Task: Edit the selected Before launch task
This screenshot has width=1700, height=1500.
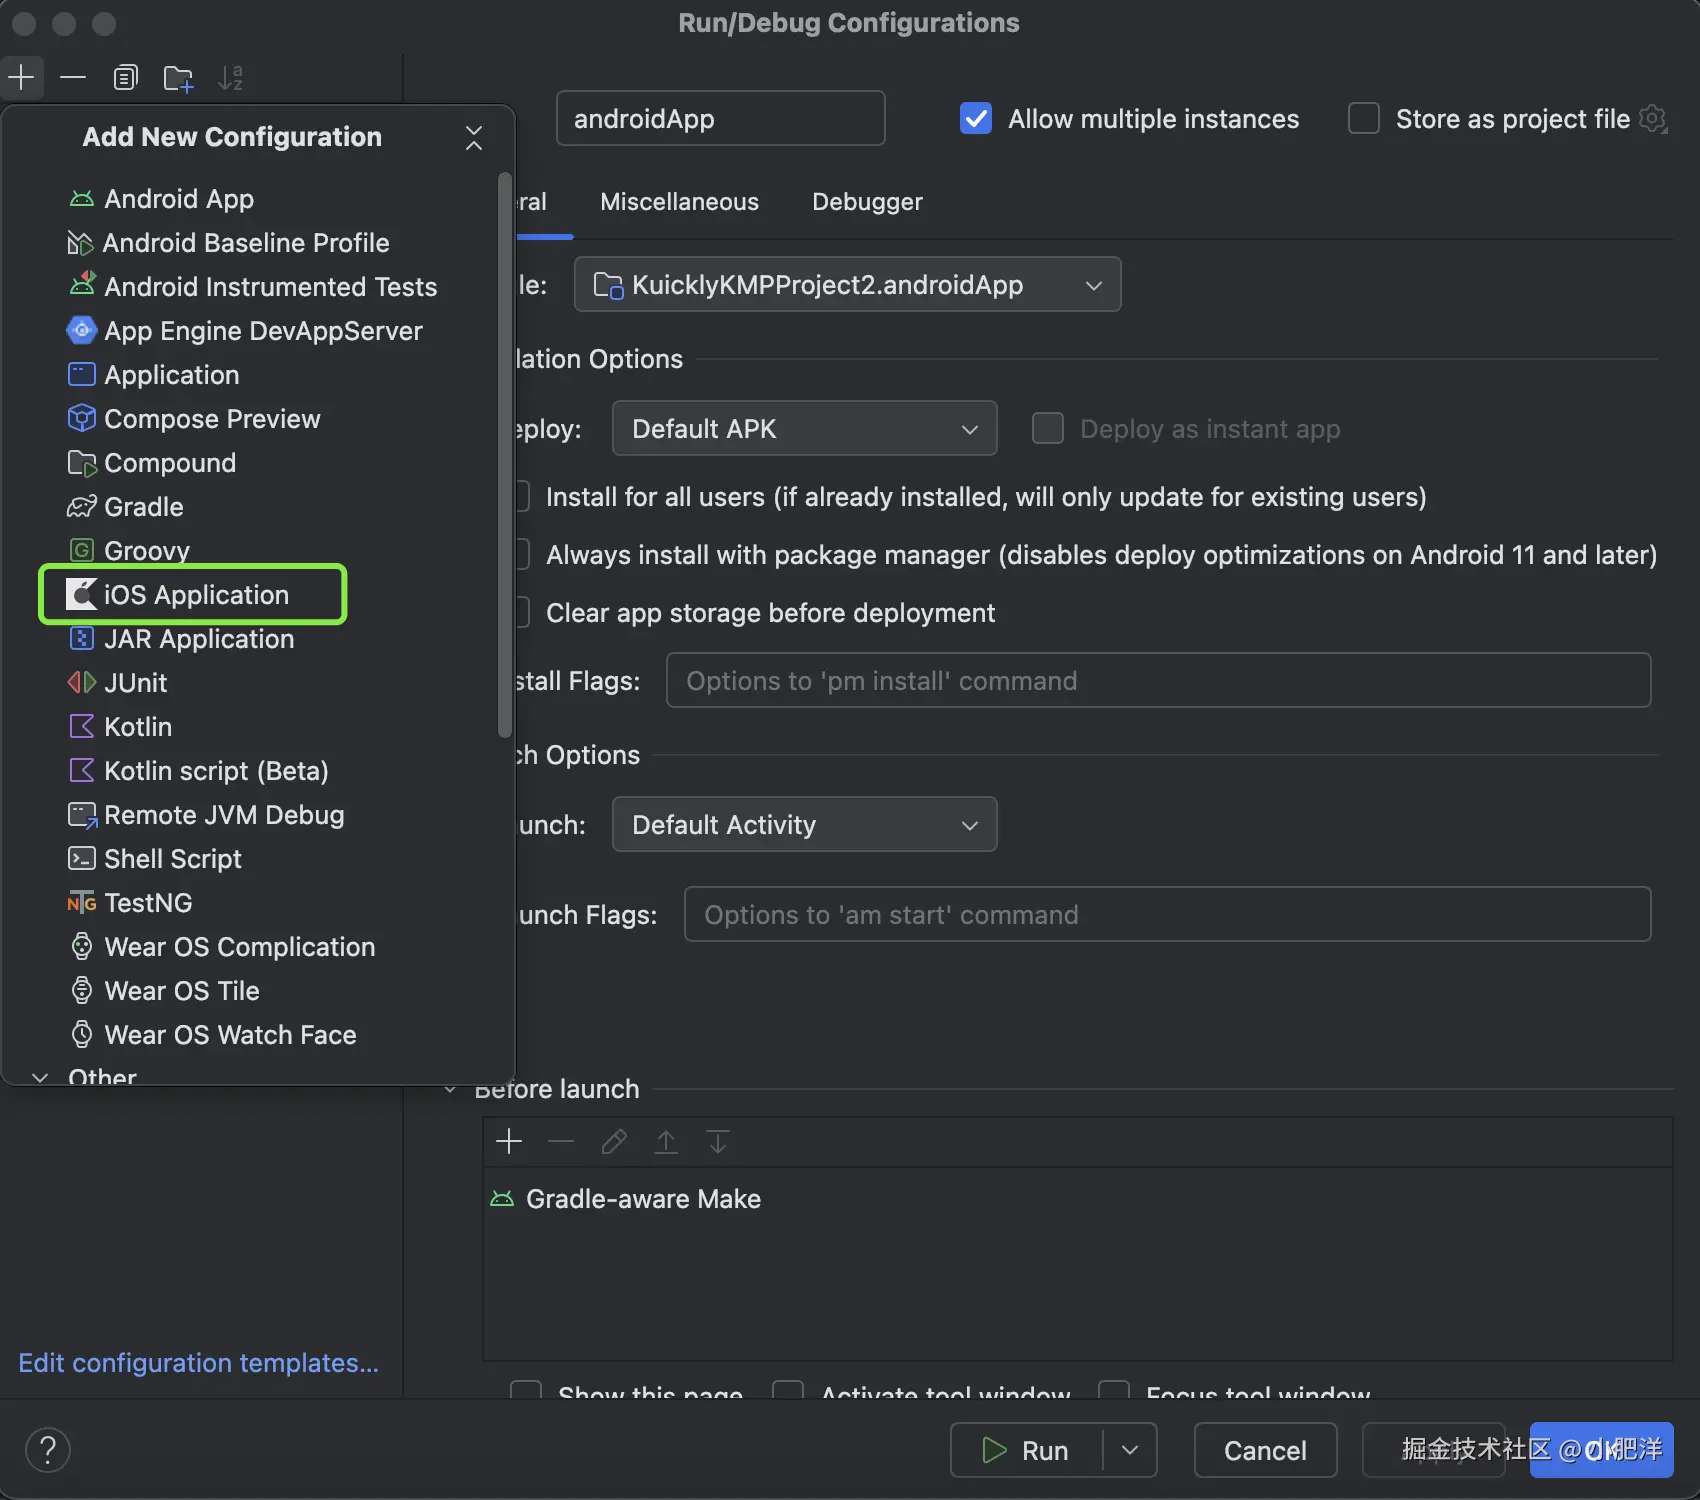Action: 614,1142
